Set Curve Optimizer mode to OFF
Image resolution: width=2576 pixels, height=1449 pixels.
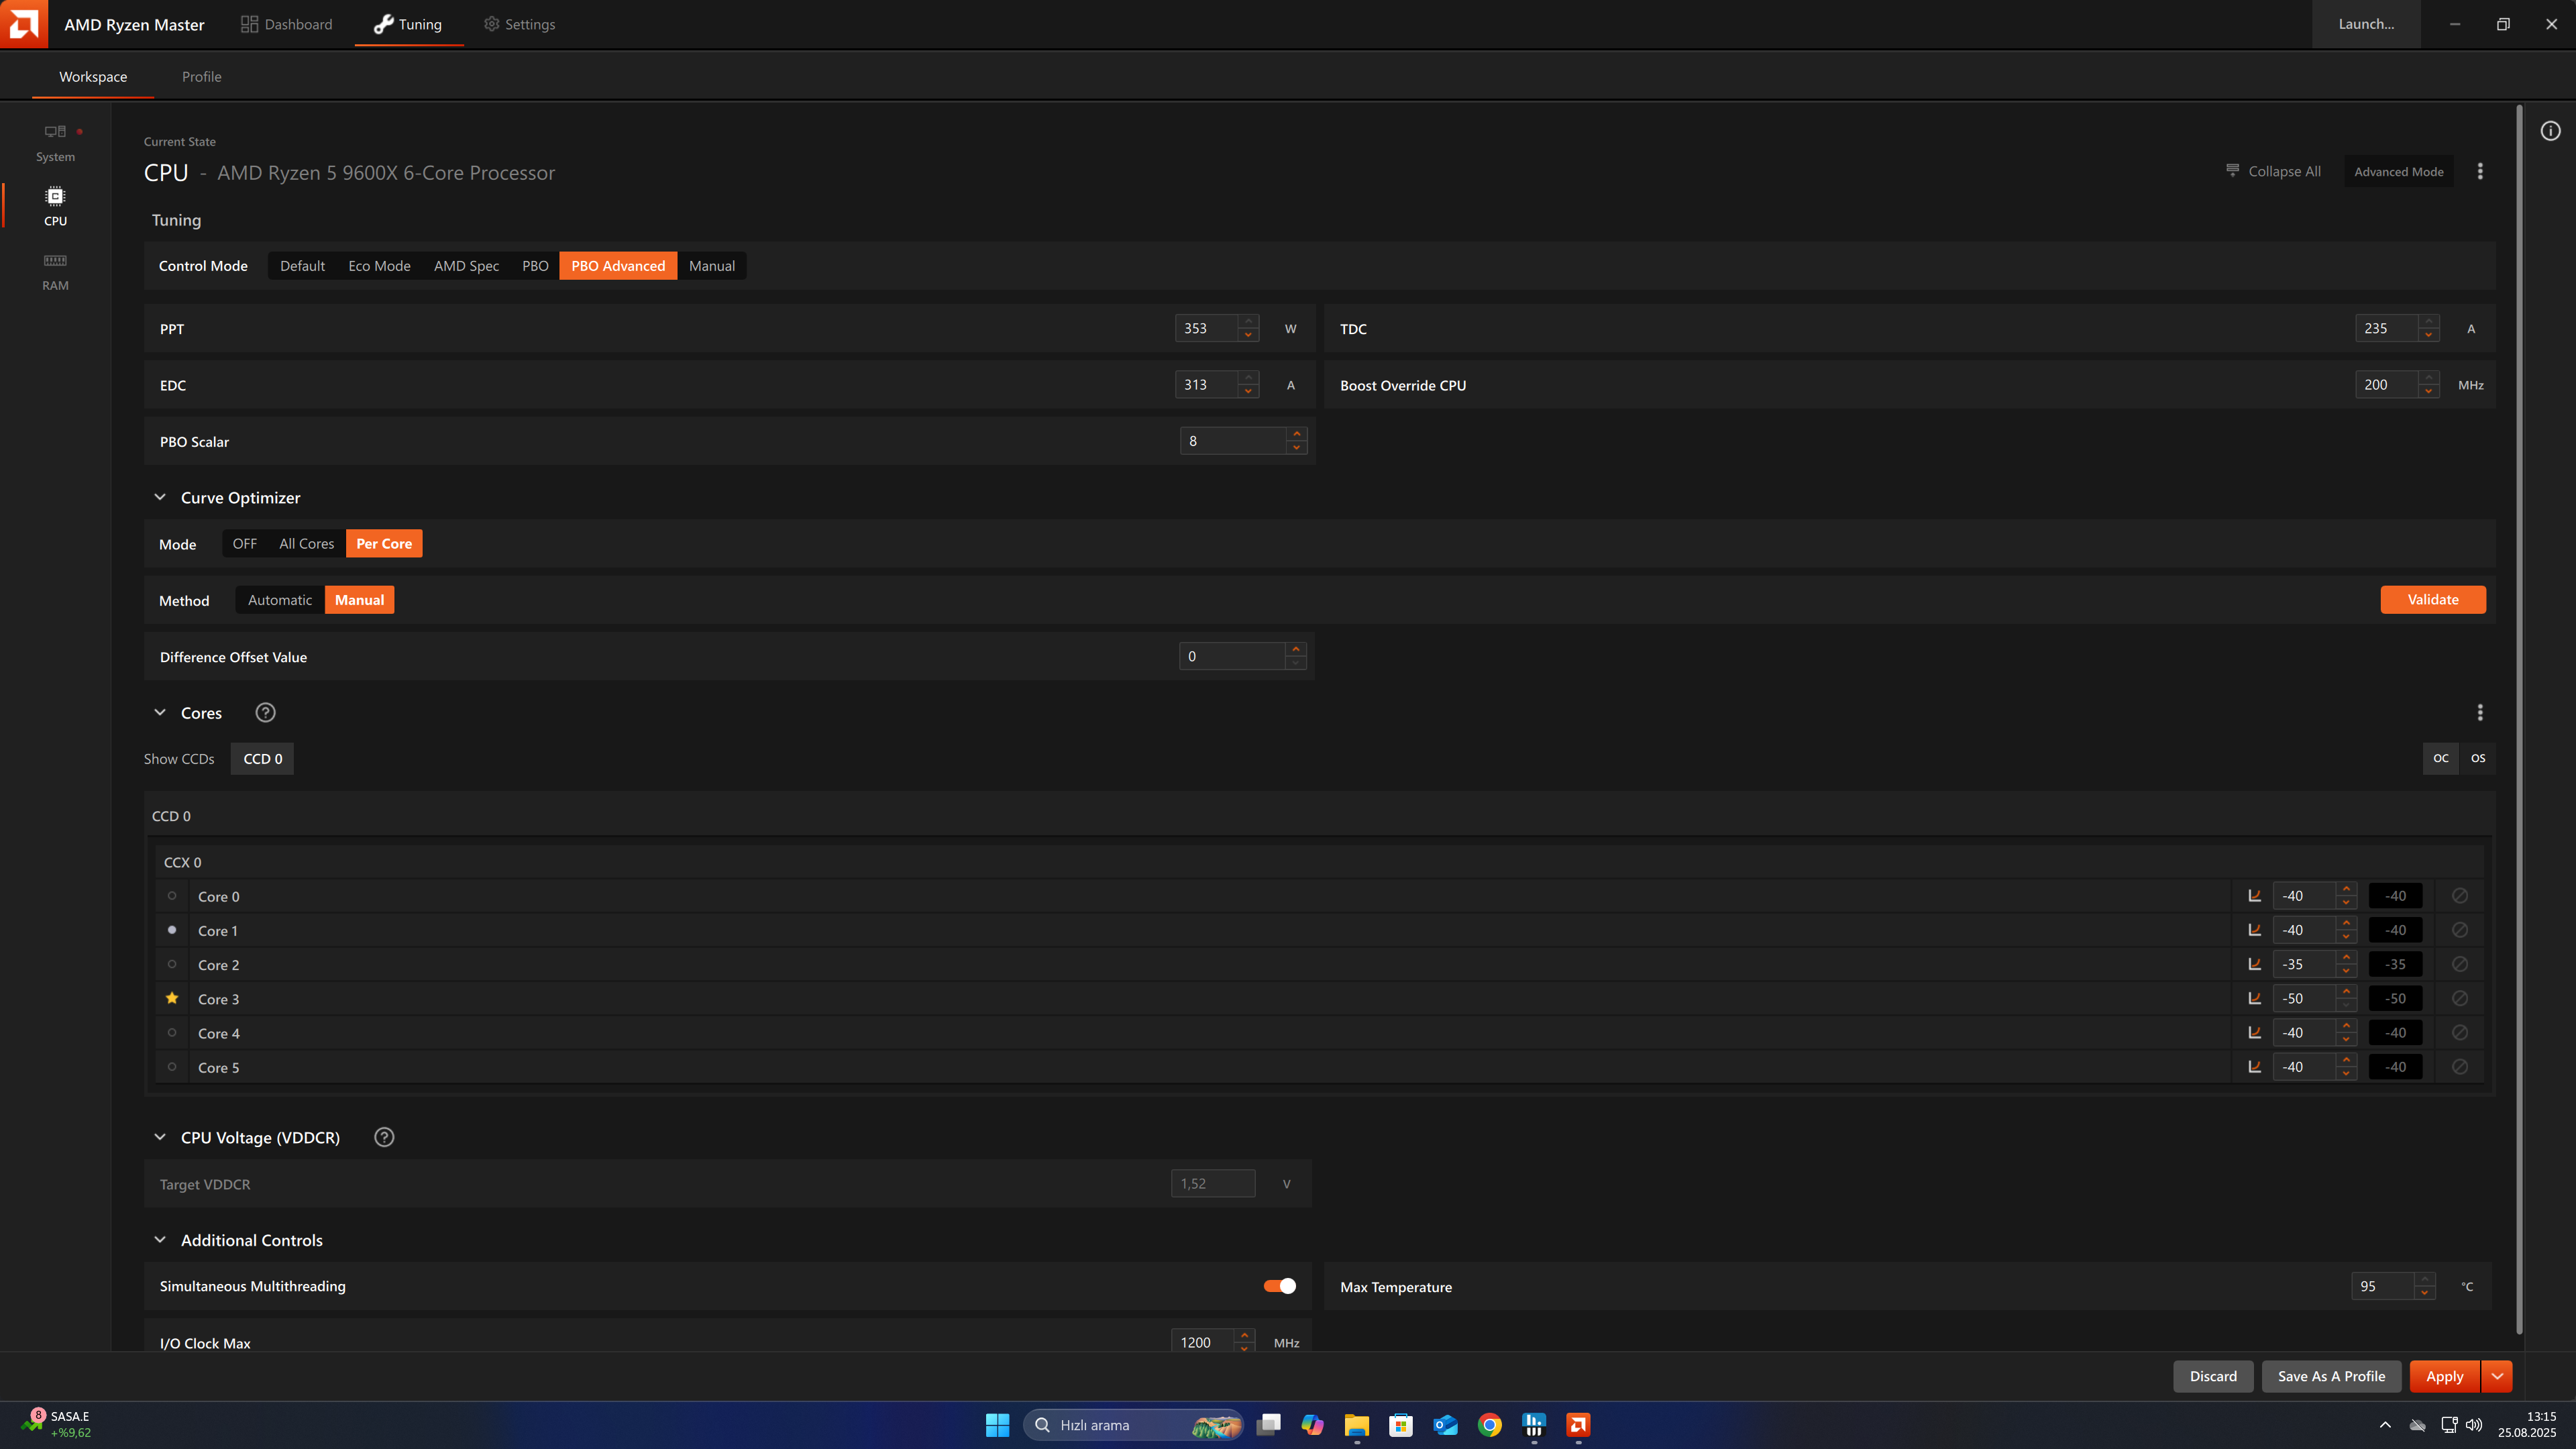[245, 544]
